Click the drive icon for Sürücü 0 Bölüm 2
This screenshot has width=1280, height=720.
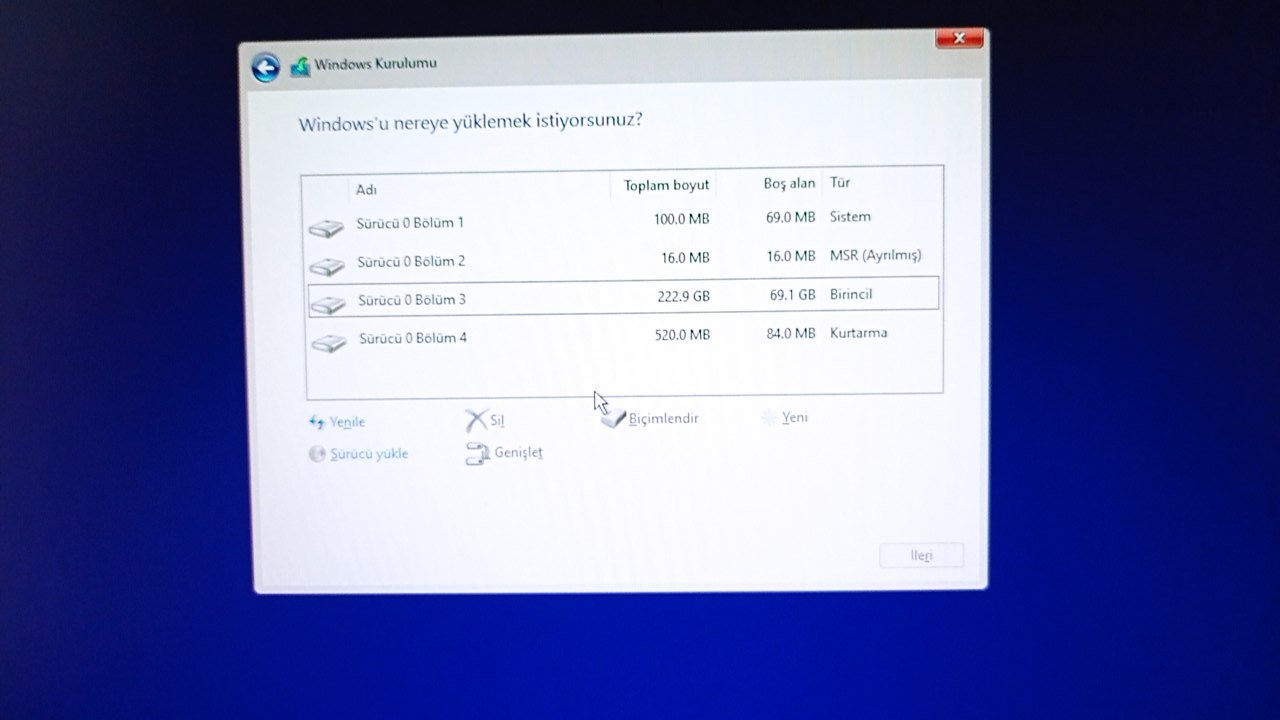coord(327,267)
